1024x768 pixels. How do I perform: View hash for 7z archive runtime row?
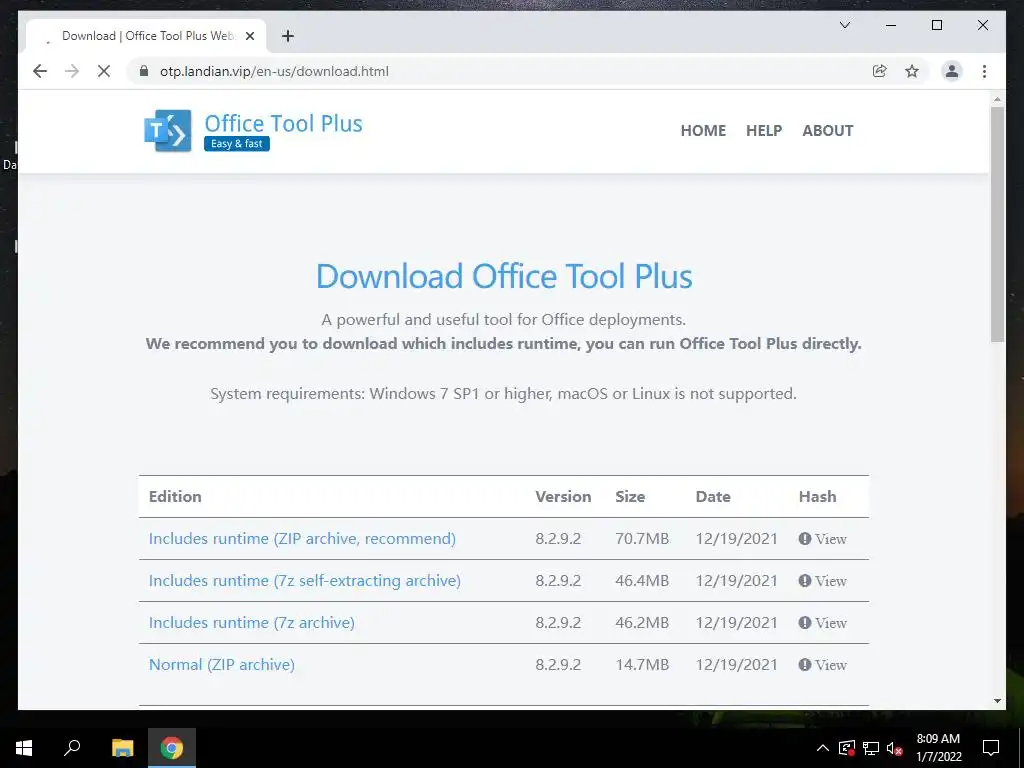[822, 622]
